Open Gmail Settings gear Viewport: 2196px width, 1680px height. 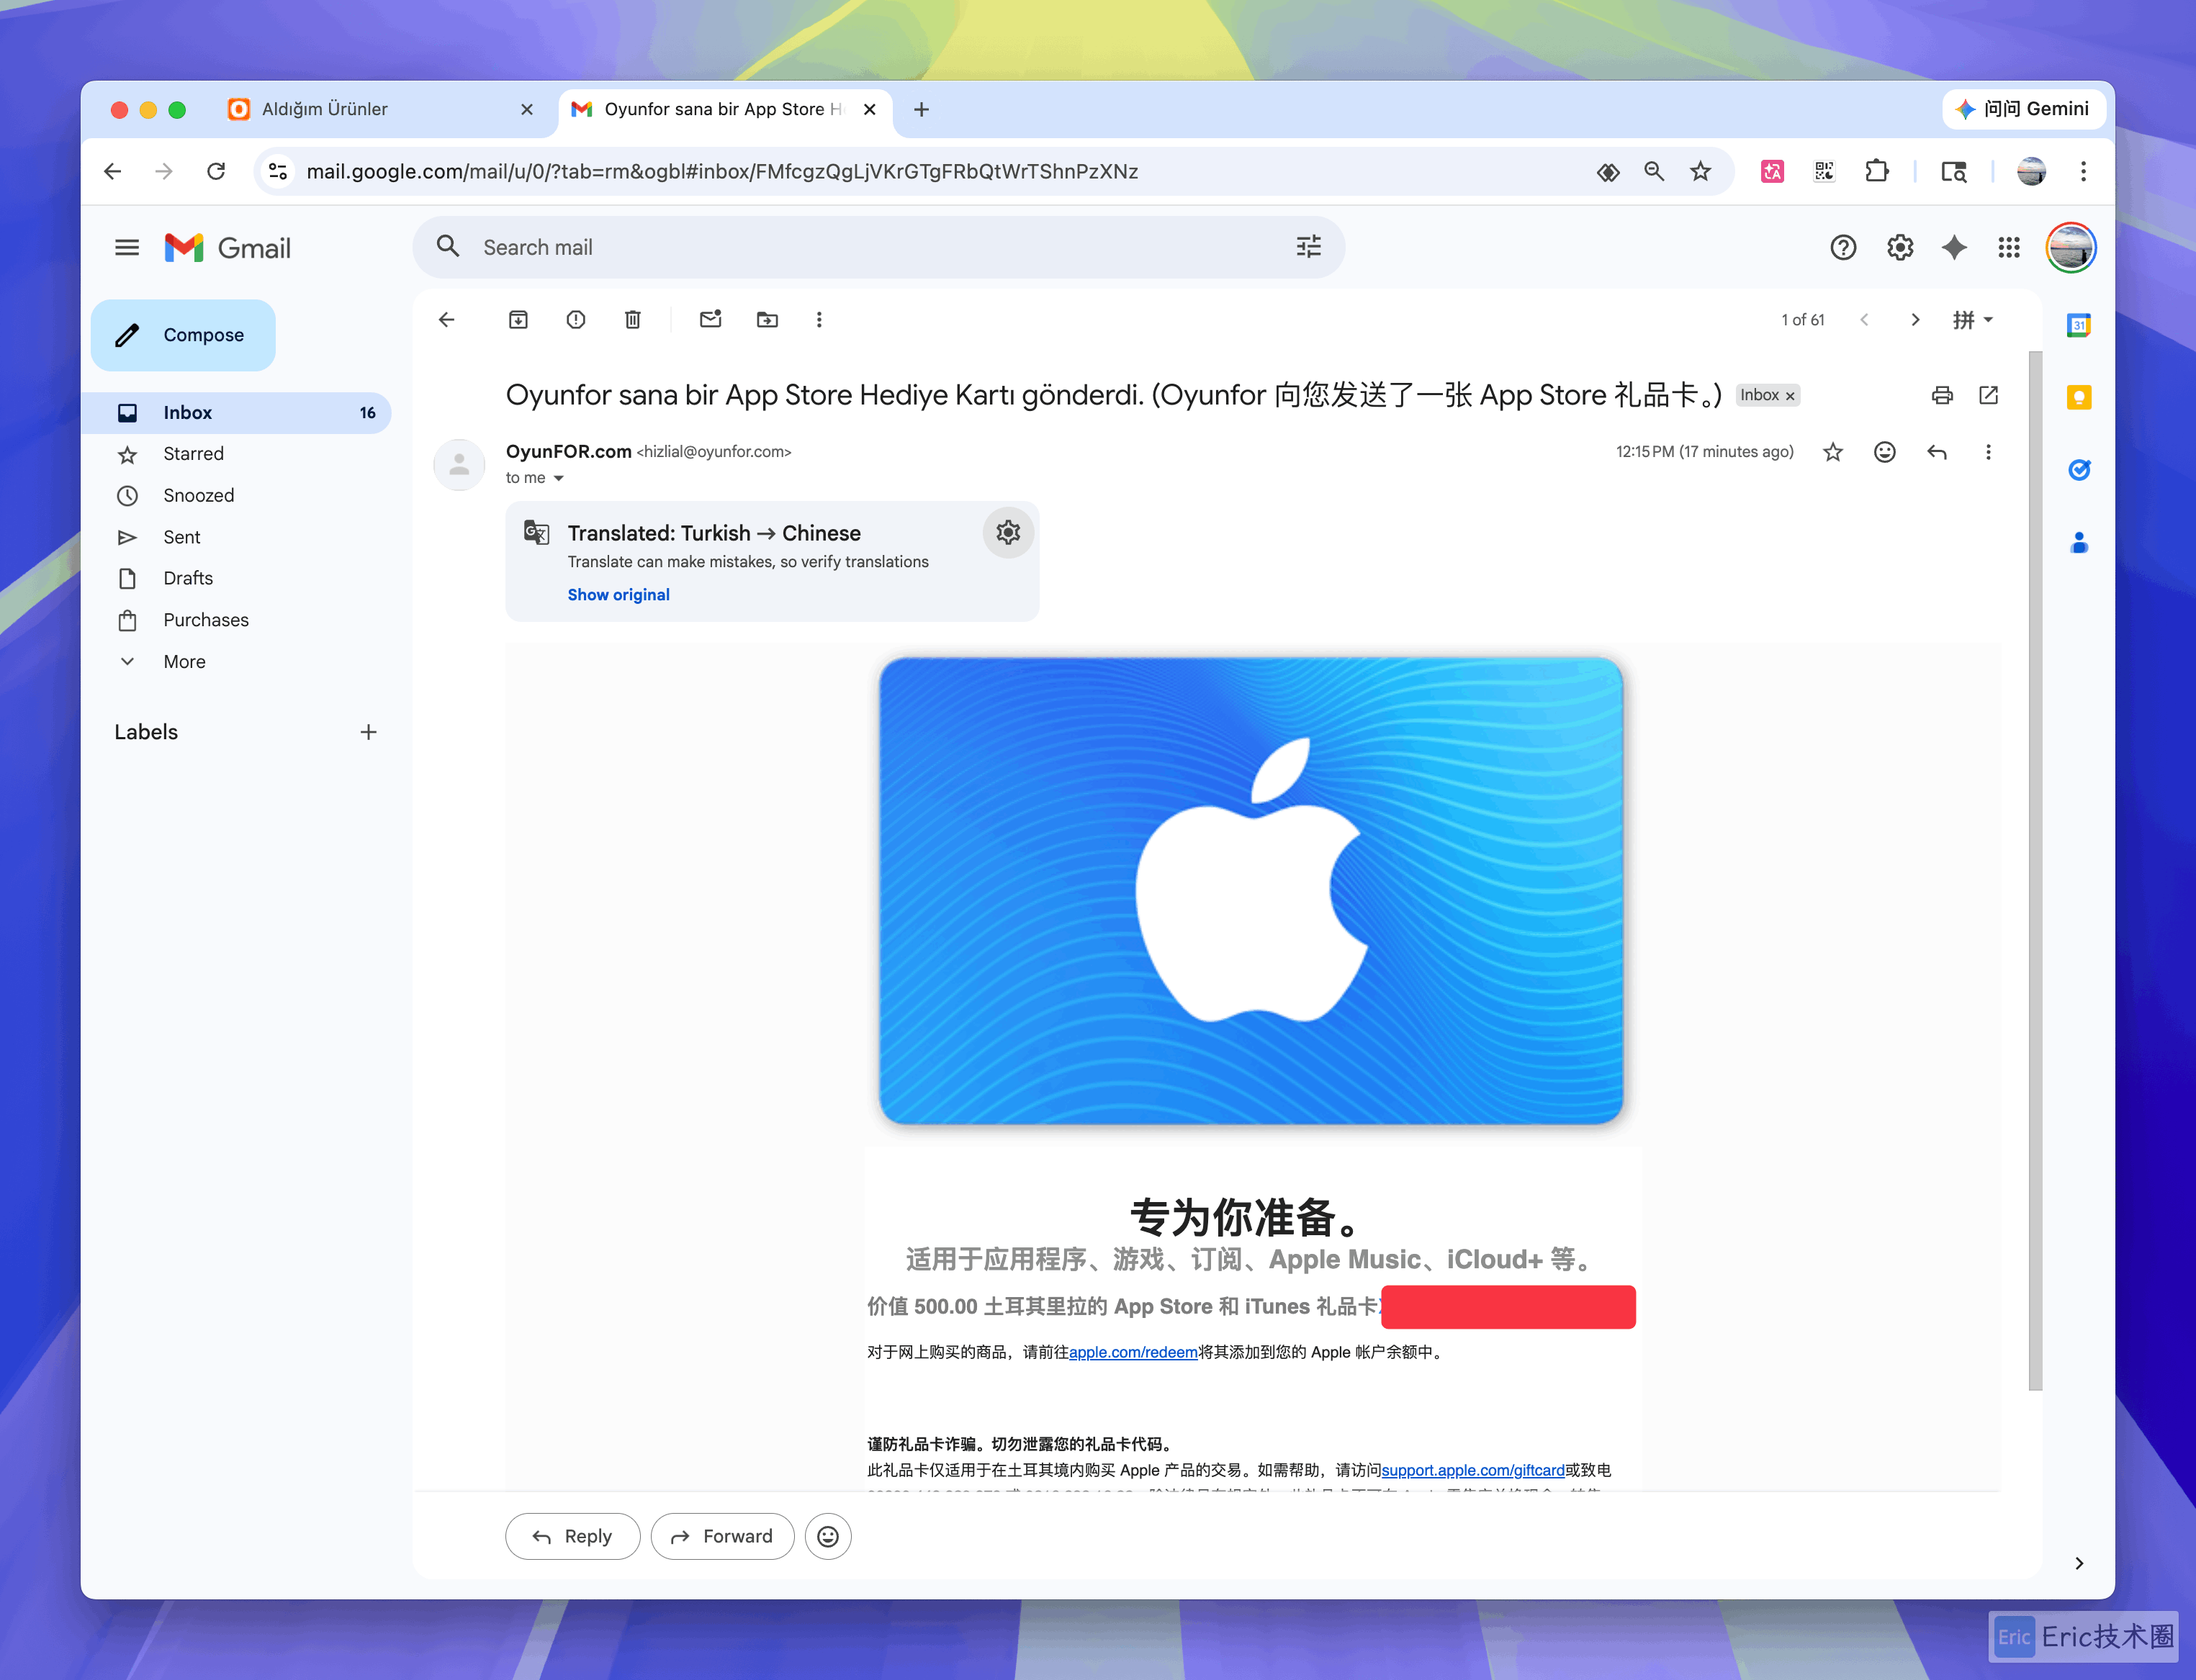(x=1900, y=248)
